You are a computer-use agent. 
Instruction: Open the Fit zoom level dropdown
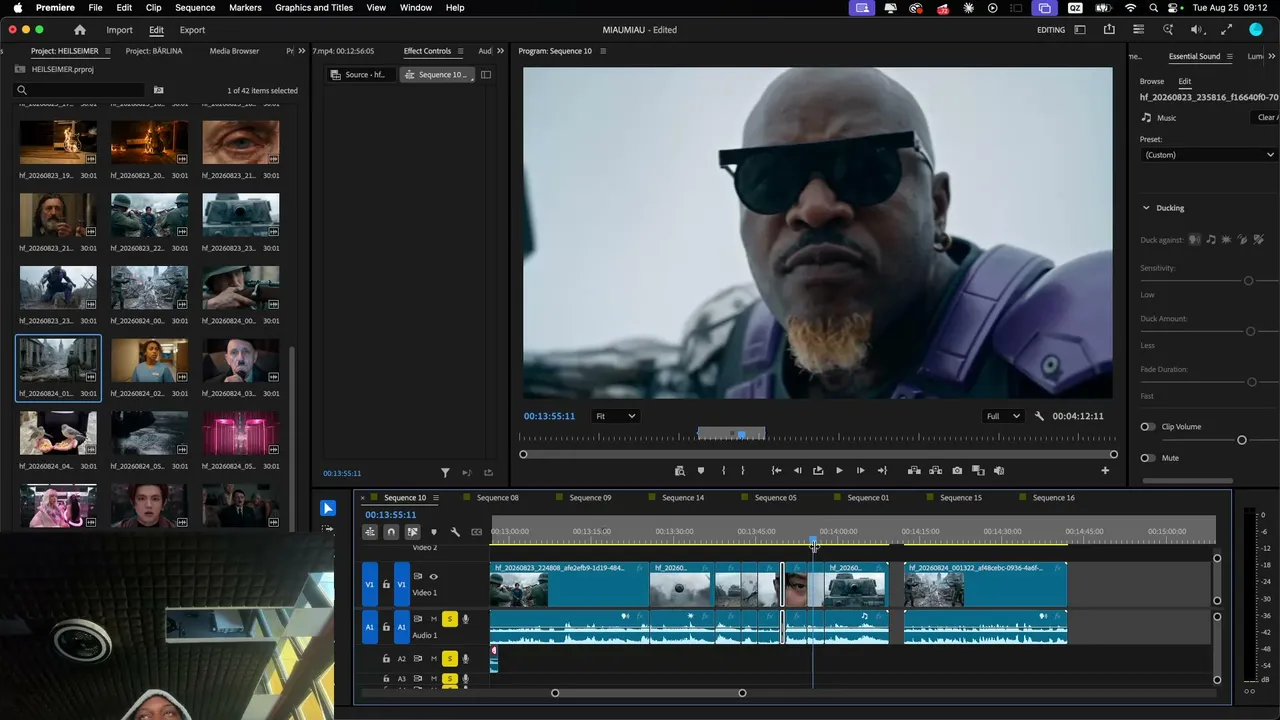pyautogui.click(x=615, y=416)
